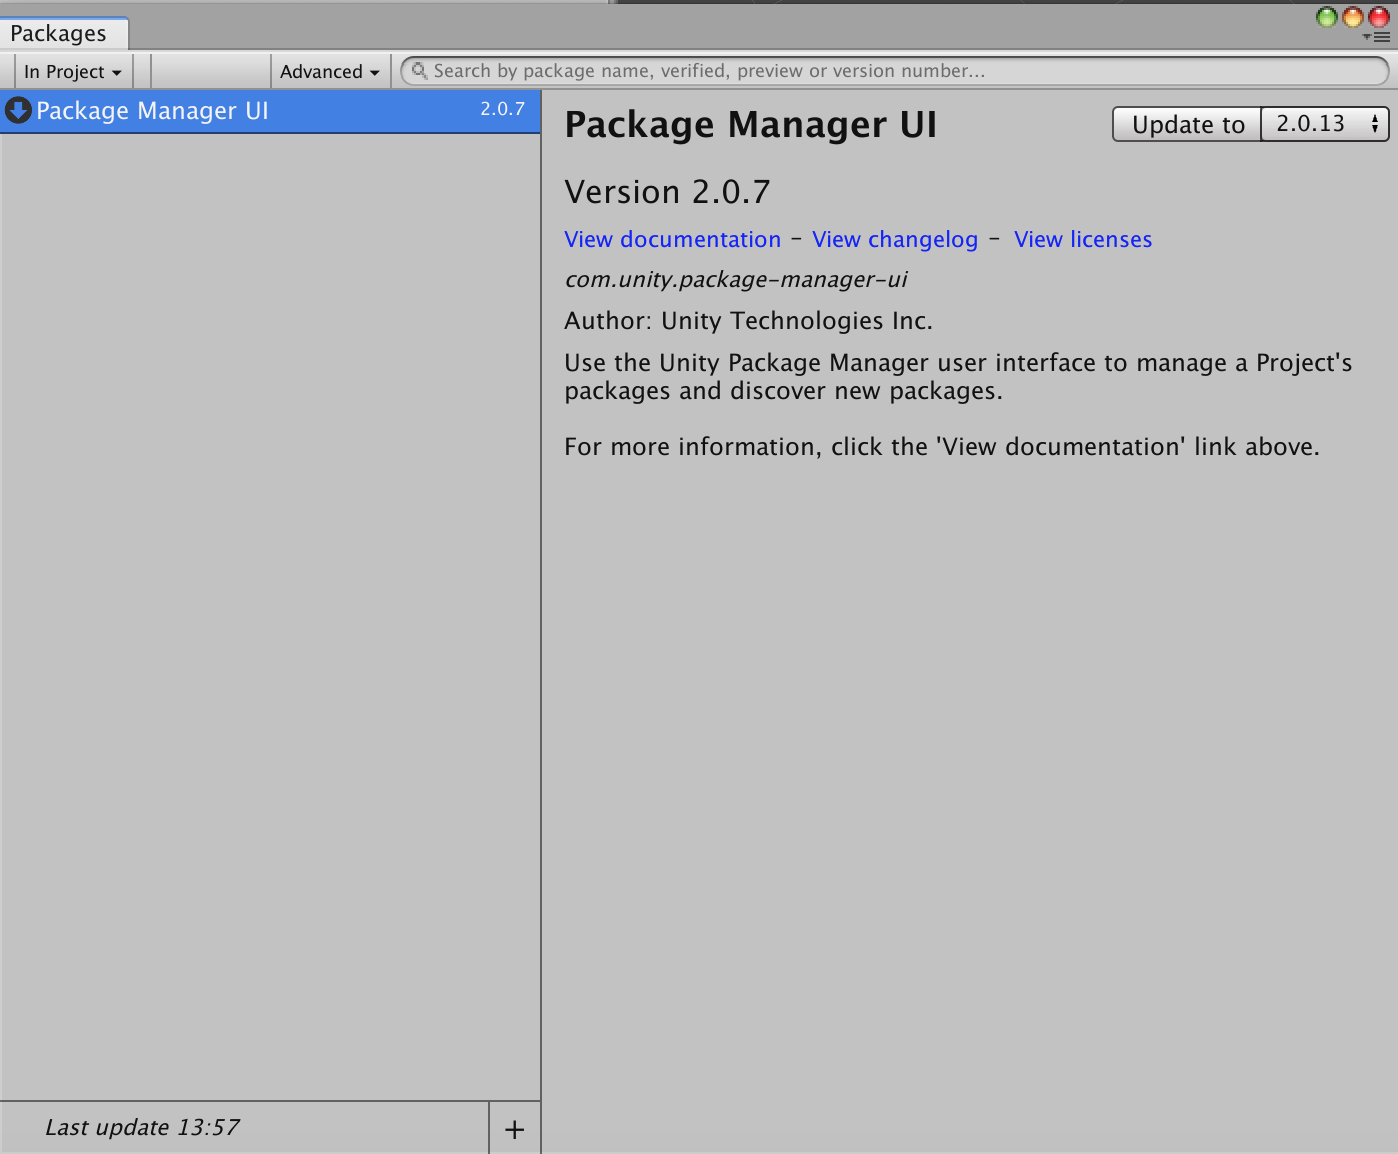Click the Author: Unity Technologies Inc. text
This screenshot has height=1154, width=1398.
pyautogui.click(x=749, y=321)
